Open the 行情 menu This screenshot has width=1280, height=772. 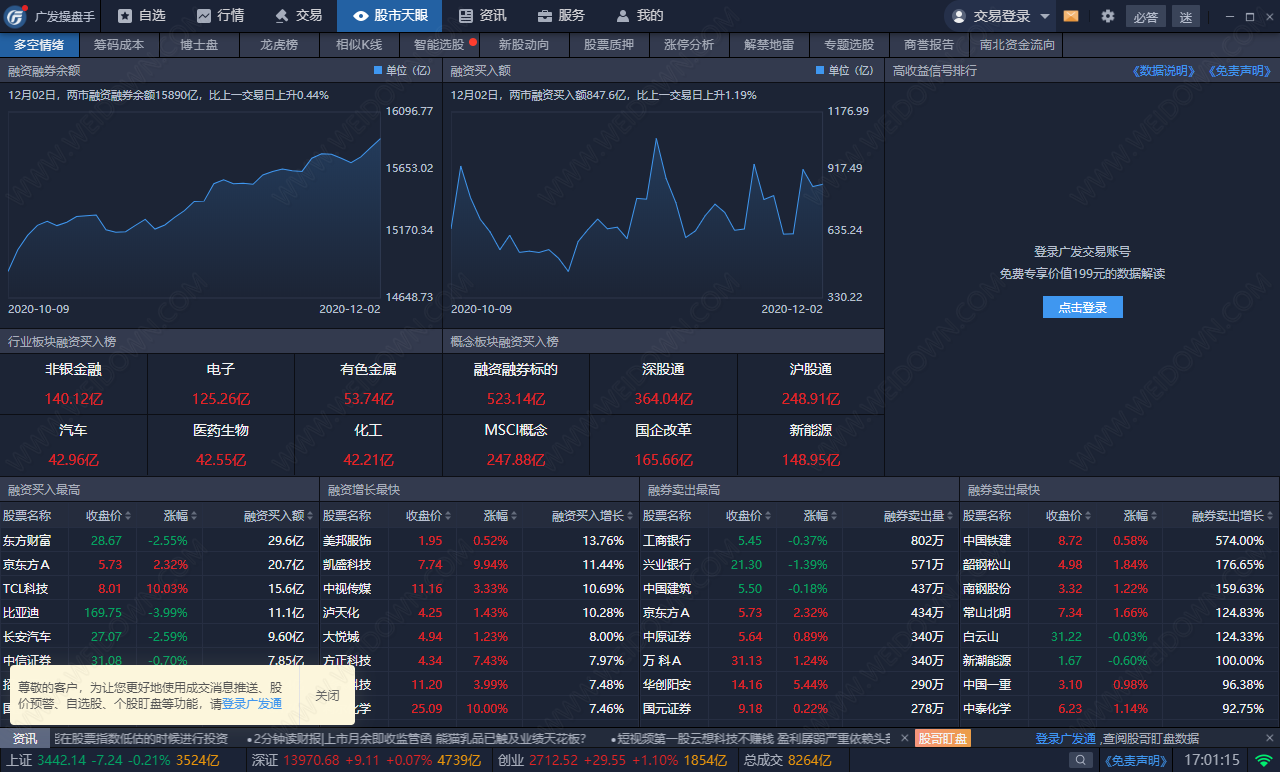click(x=220, y=16)
